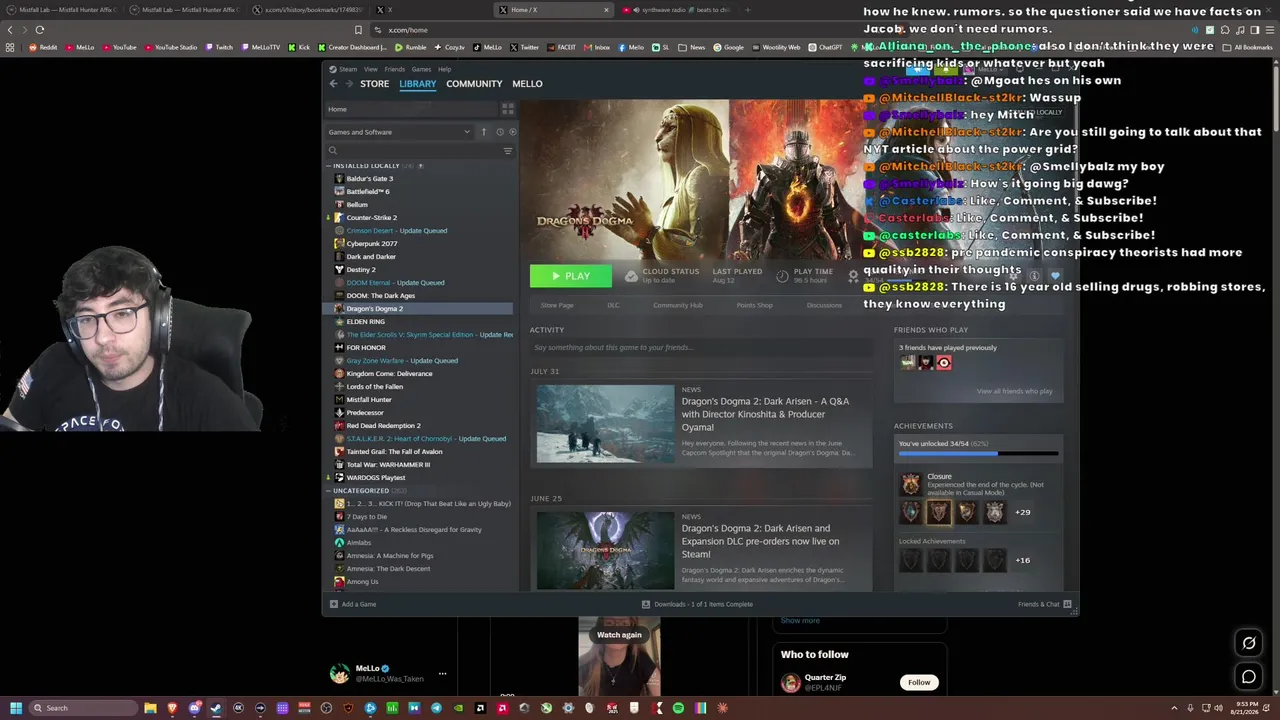Open the Reddit bookmark
1280x720 pixels.
42,47
